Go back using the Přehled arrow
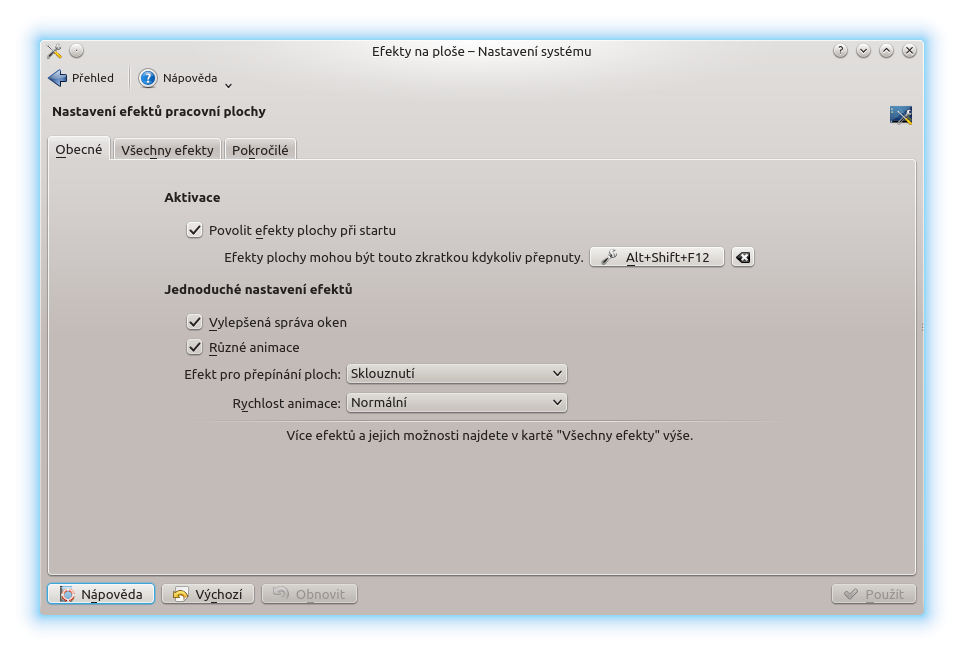 81,78
